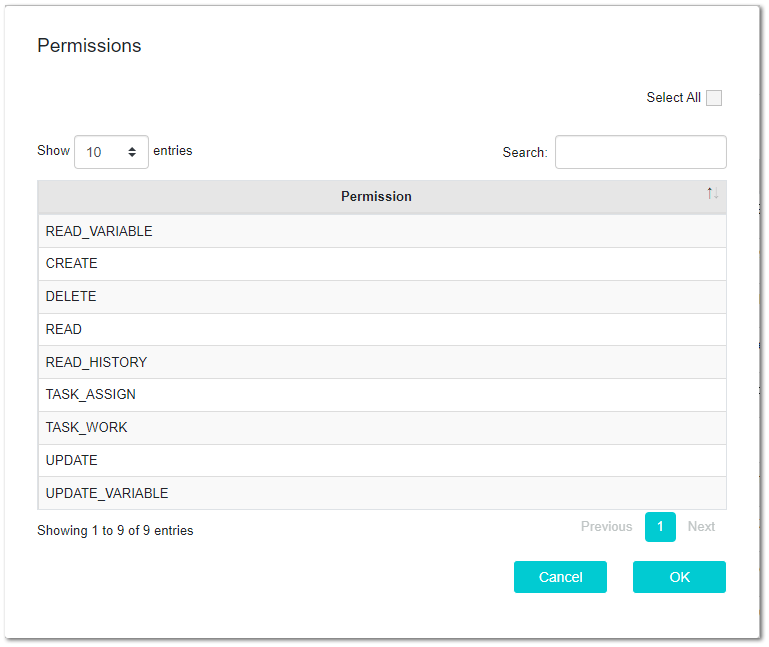This screenshot has height=647, width=769.
Task: Select the UPDATE permission row
Action: (x=382, y=460)
